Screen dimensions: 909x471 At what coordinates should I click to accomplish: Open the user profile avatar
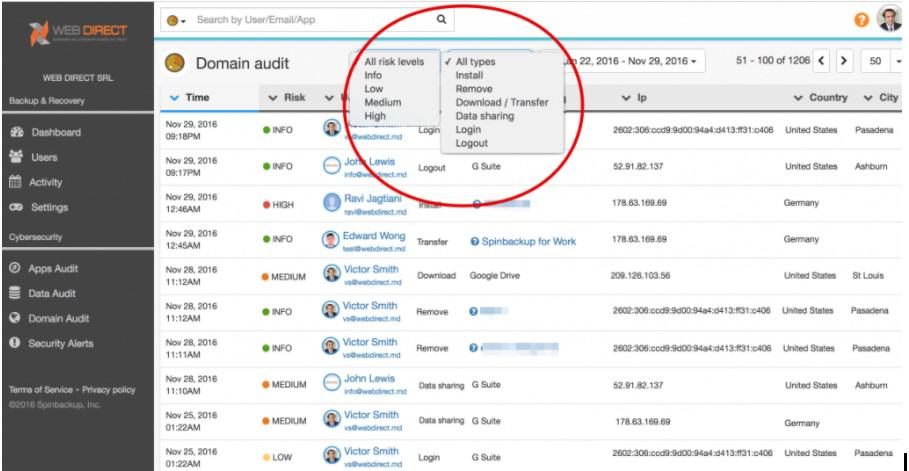point(889,19)
